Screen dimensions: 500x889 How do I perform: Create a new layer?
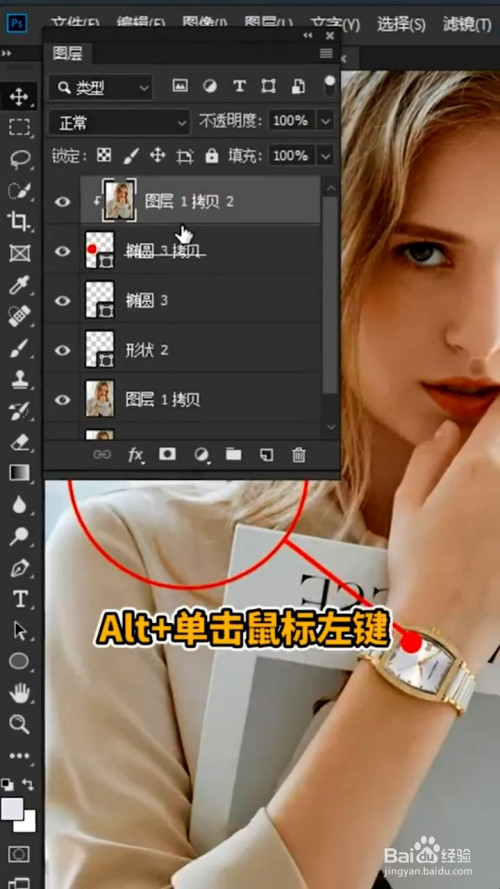pyautogui.click(x=266, y=455)
